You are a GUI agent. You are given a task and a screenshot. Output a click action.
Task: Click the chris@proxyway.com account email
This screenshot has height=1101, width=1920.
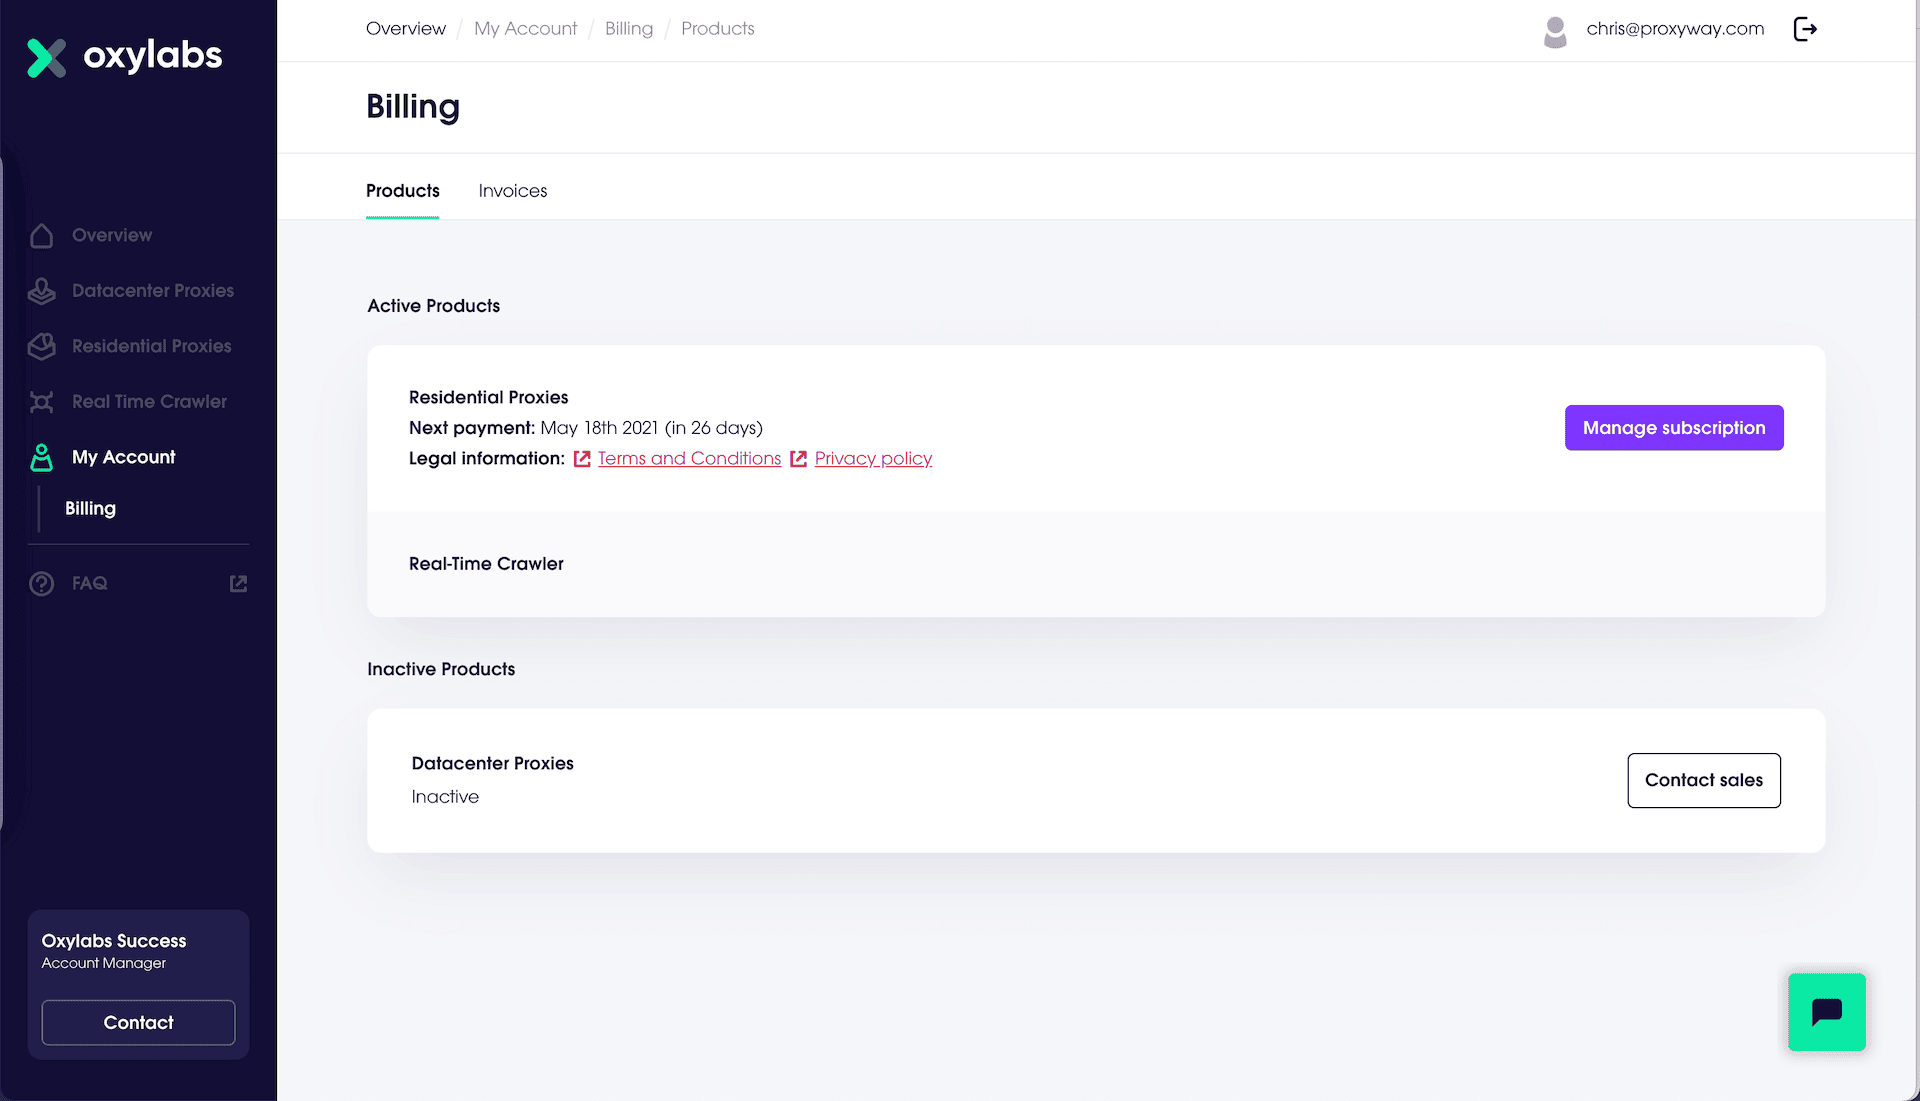(x=1675, y=29)
